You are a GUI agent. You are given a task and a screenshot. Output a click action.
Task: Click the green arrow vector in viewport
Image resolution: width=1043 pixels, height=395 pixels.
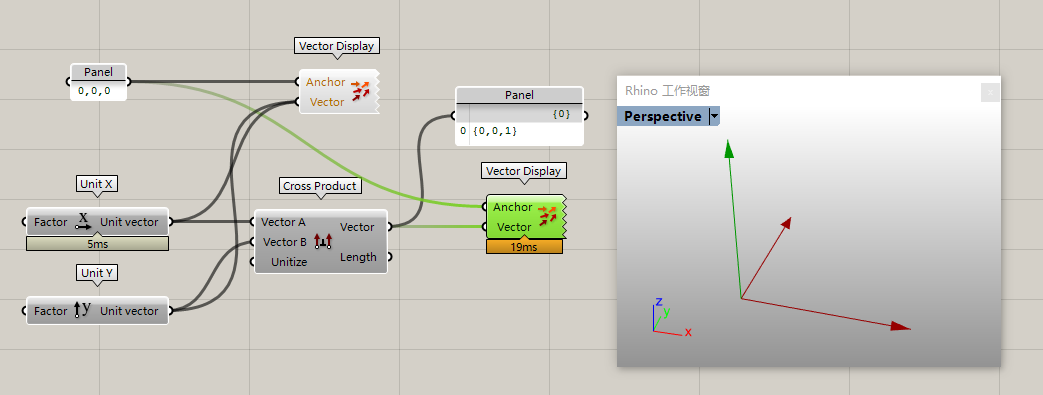coord(734,219)
